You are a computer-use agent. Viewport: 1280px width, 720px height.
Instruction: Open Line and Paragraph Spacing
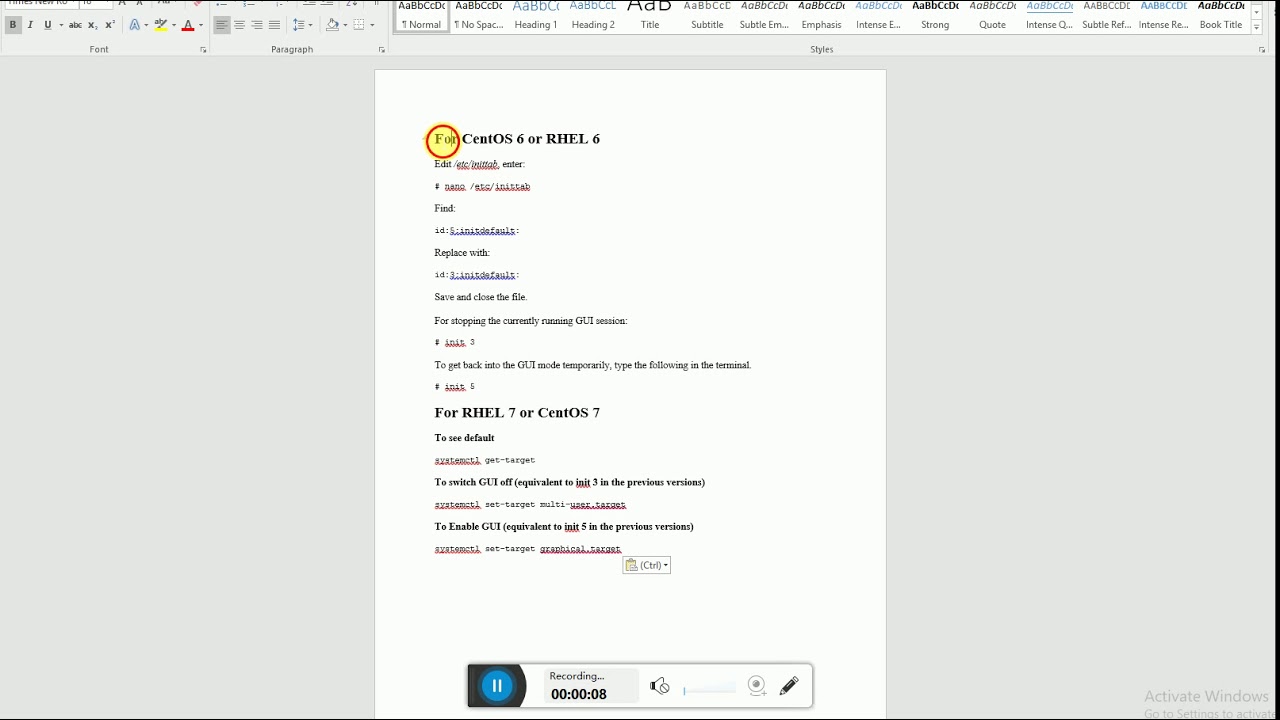pyautogui.click(x=303, y=25)
